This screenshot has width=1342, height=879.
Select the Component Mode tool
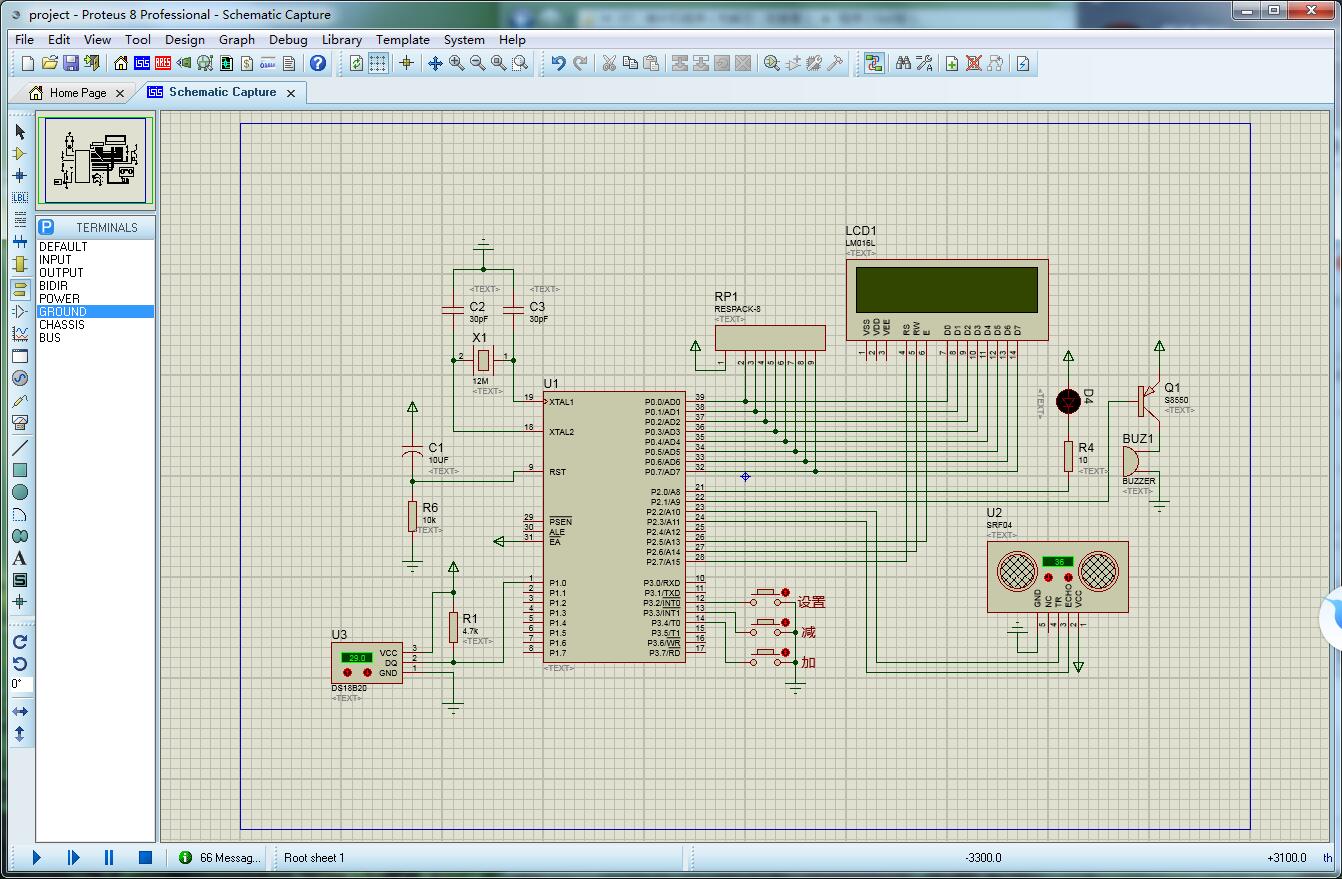tap(19, 154)
